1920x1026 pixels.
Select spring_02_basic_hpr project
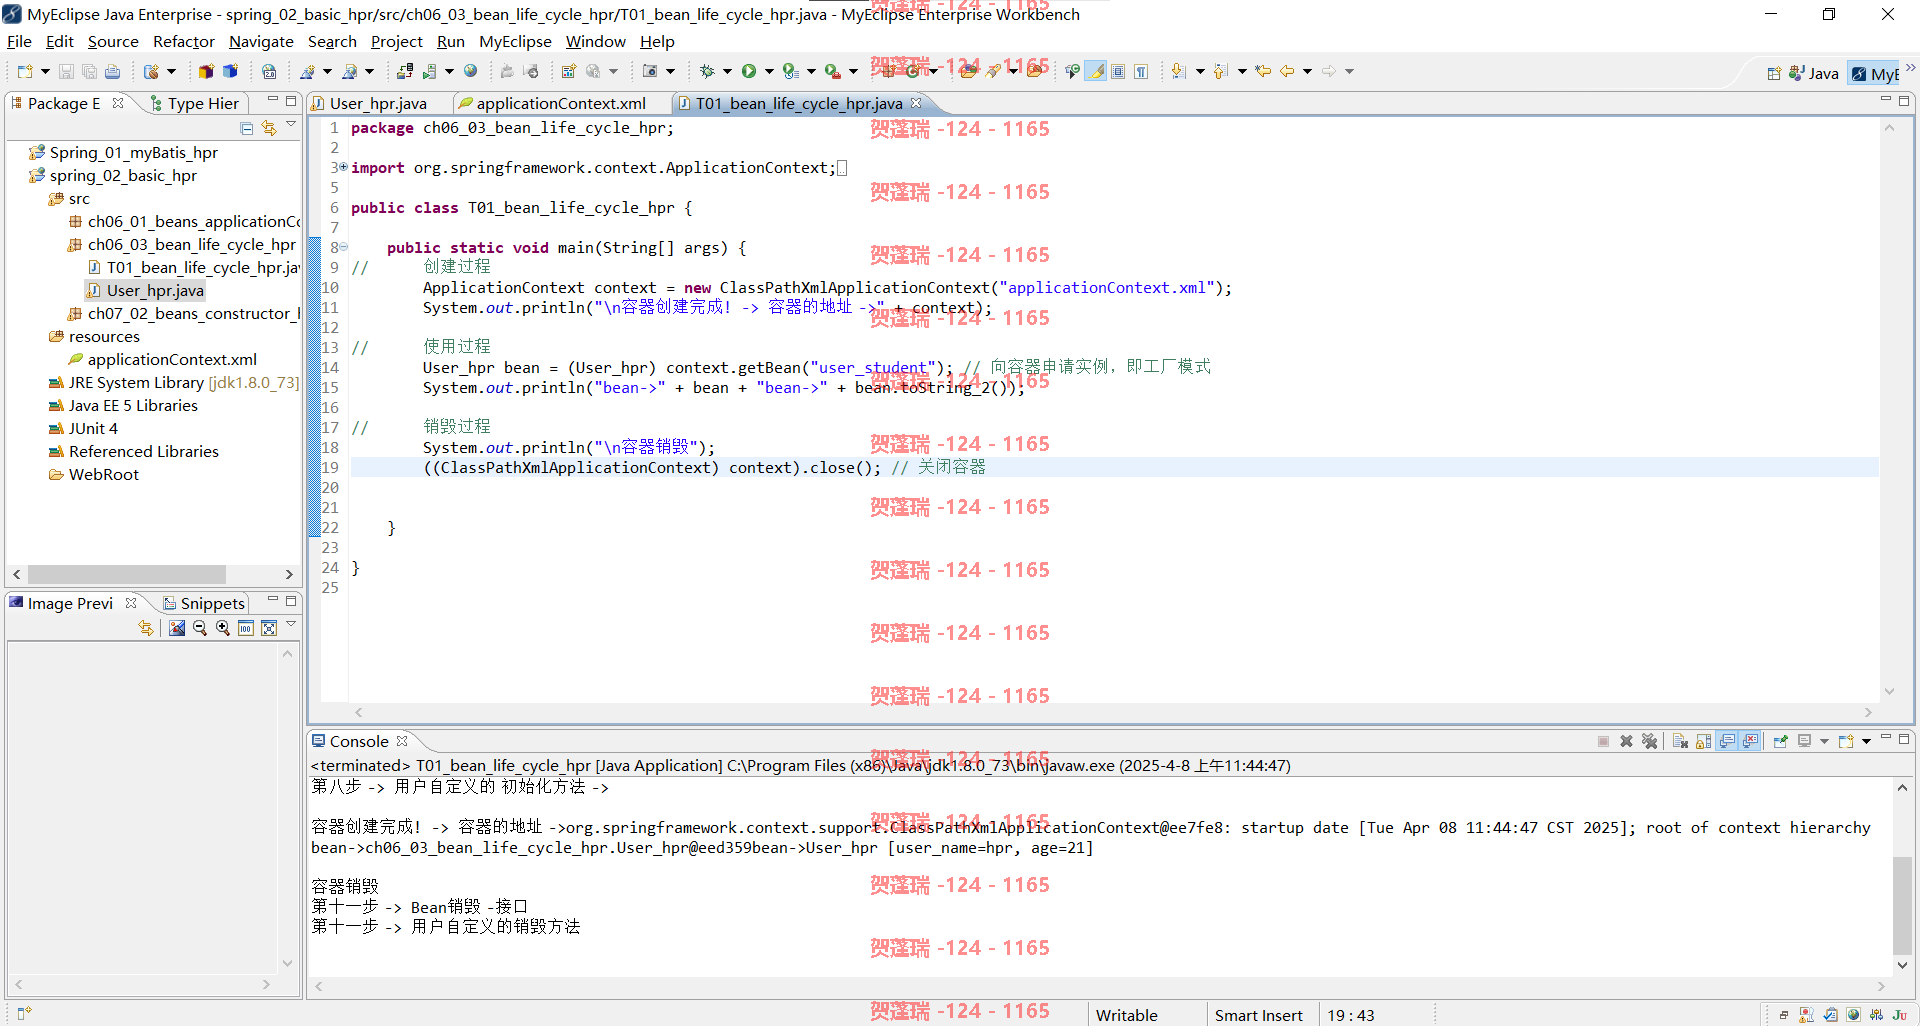coord(123,175)
